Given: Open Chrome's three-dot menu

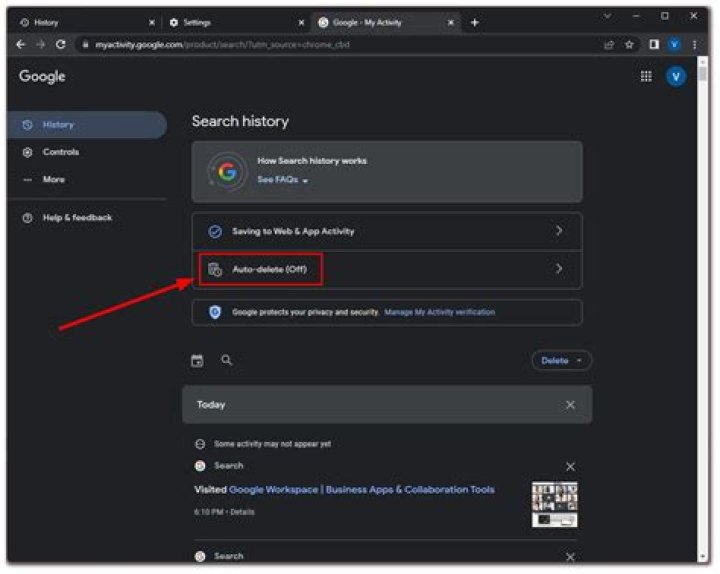Looking at the screenshot, I should pyautogui.click(x=694, y=45).
